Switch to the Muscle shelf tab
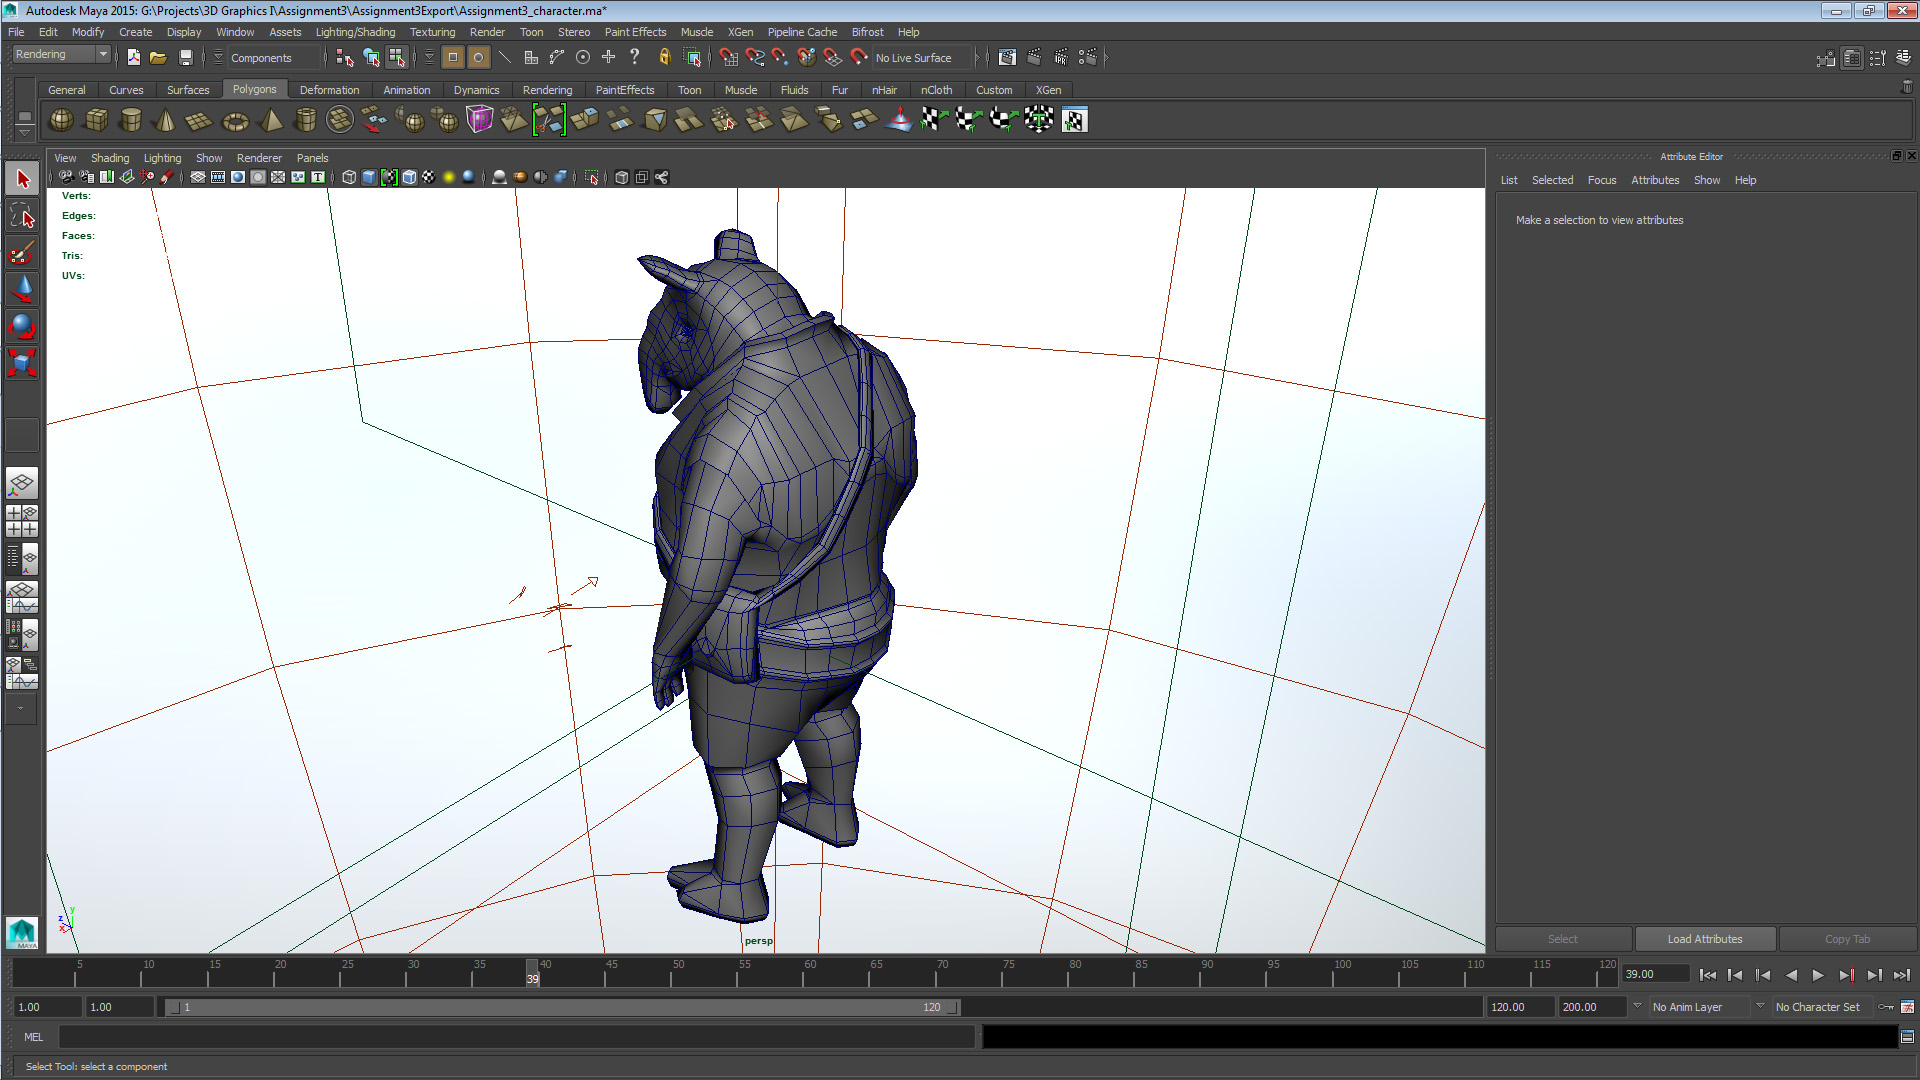 (741, 90)
